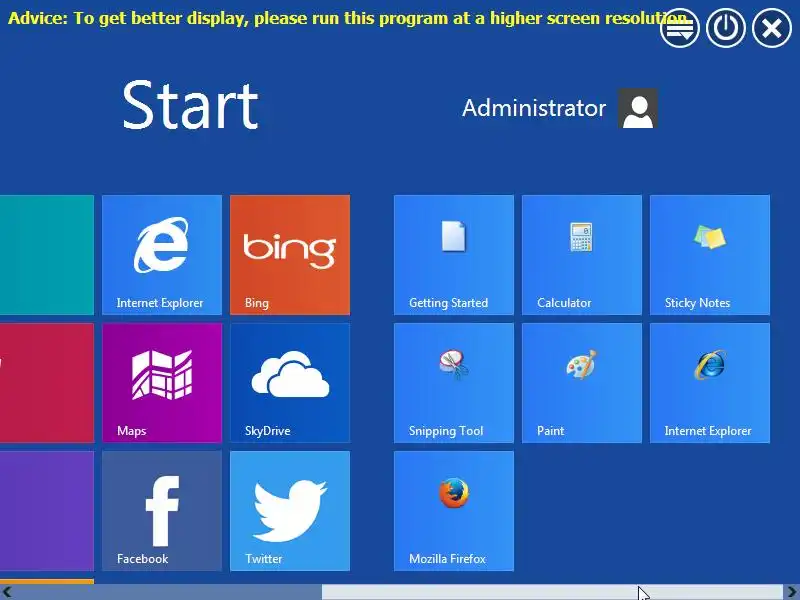The width and height of the screenshot is (800, 600).
Task: Click the scrollbar right arrow
Action: [x=792, y=592]
